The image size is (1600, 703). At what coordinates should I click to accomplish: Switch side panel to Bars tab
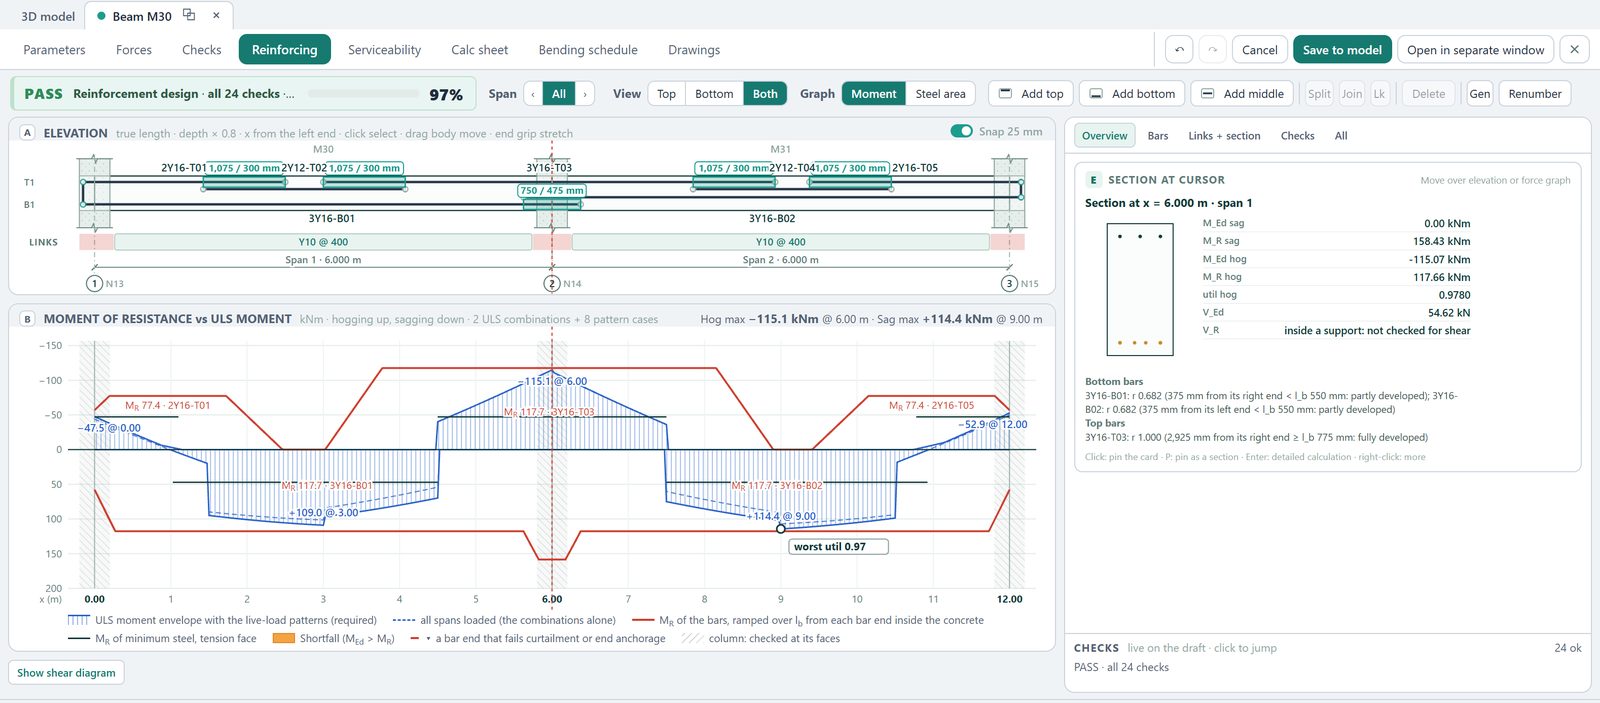pos(1158,136)
